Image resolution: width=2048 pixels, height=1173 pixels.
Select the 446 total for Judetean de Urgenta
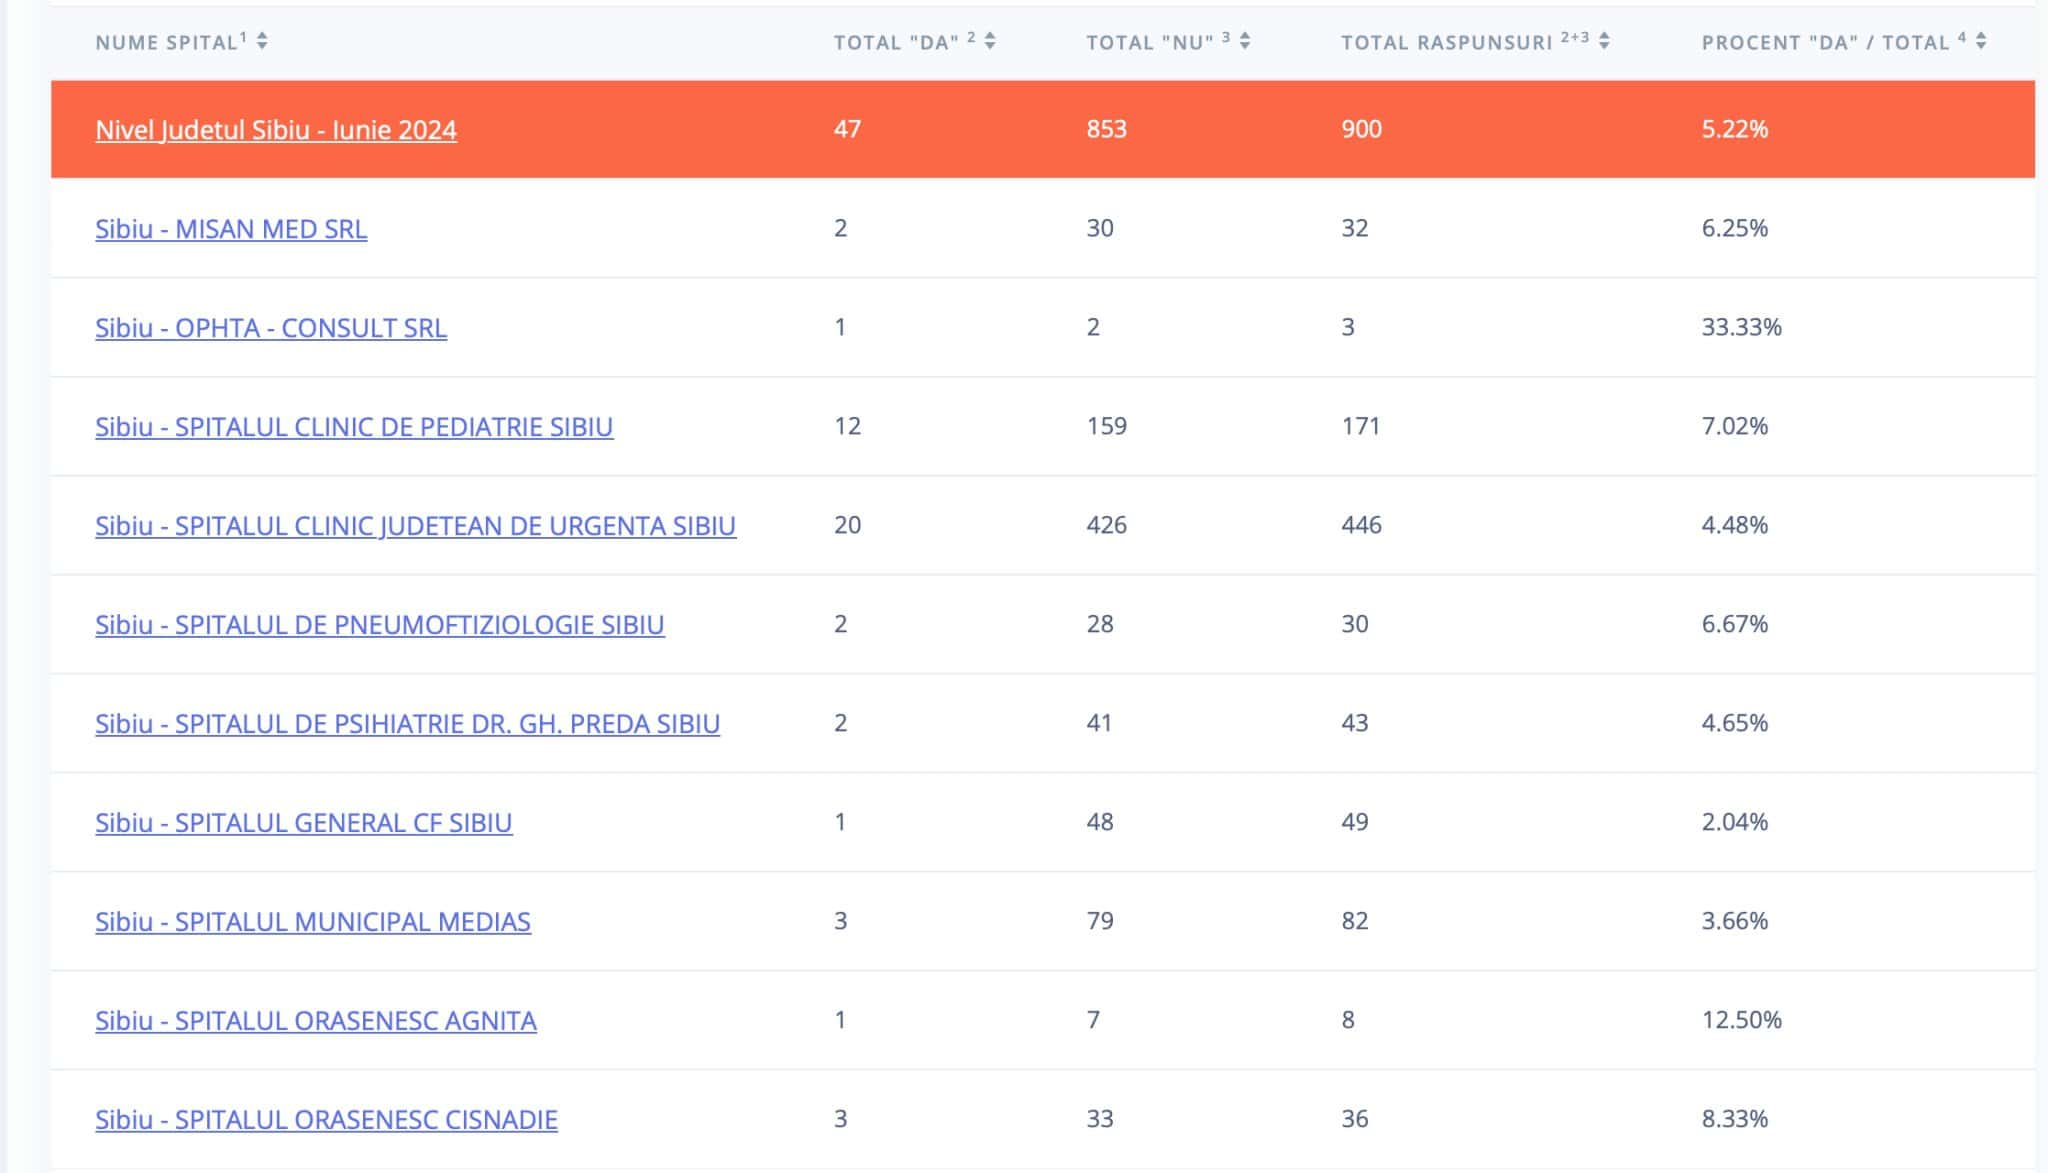tap(1361, 525)
